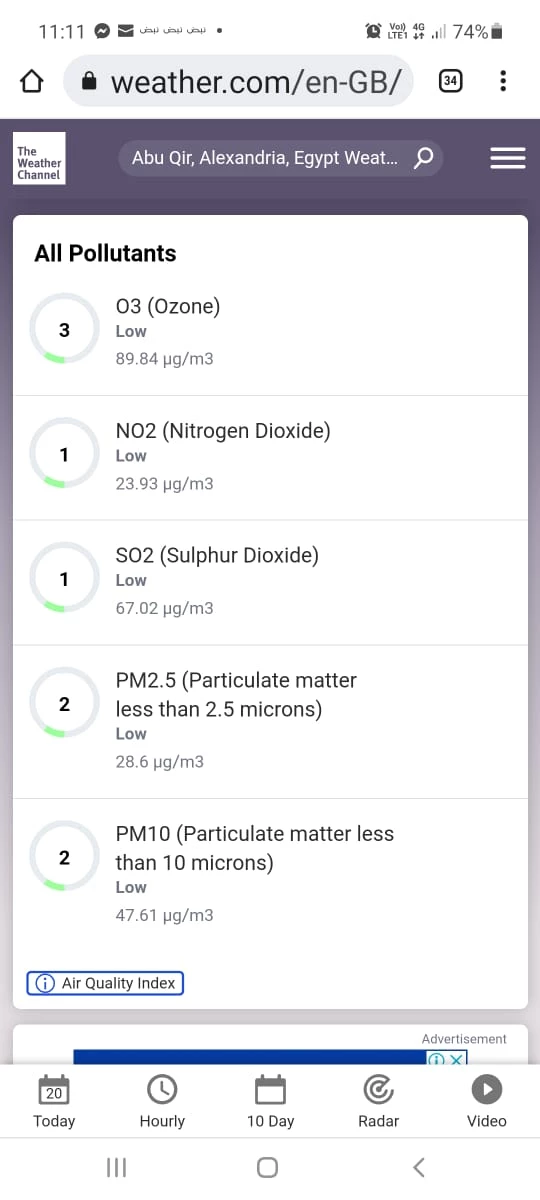
Task: Close the advertisement with X icon
Action: coord(456,1058)
